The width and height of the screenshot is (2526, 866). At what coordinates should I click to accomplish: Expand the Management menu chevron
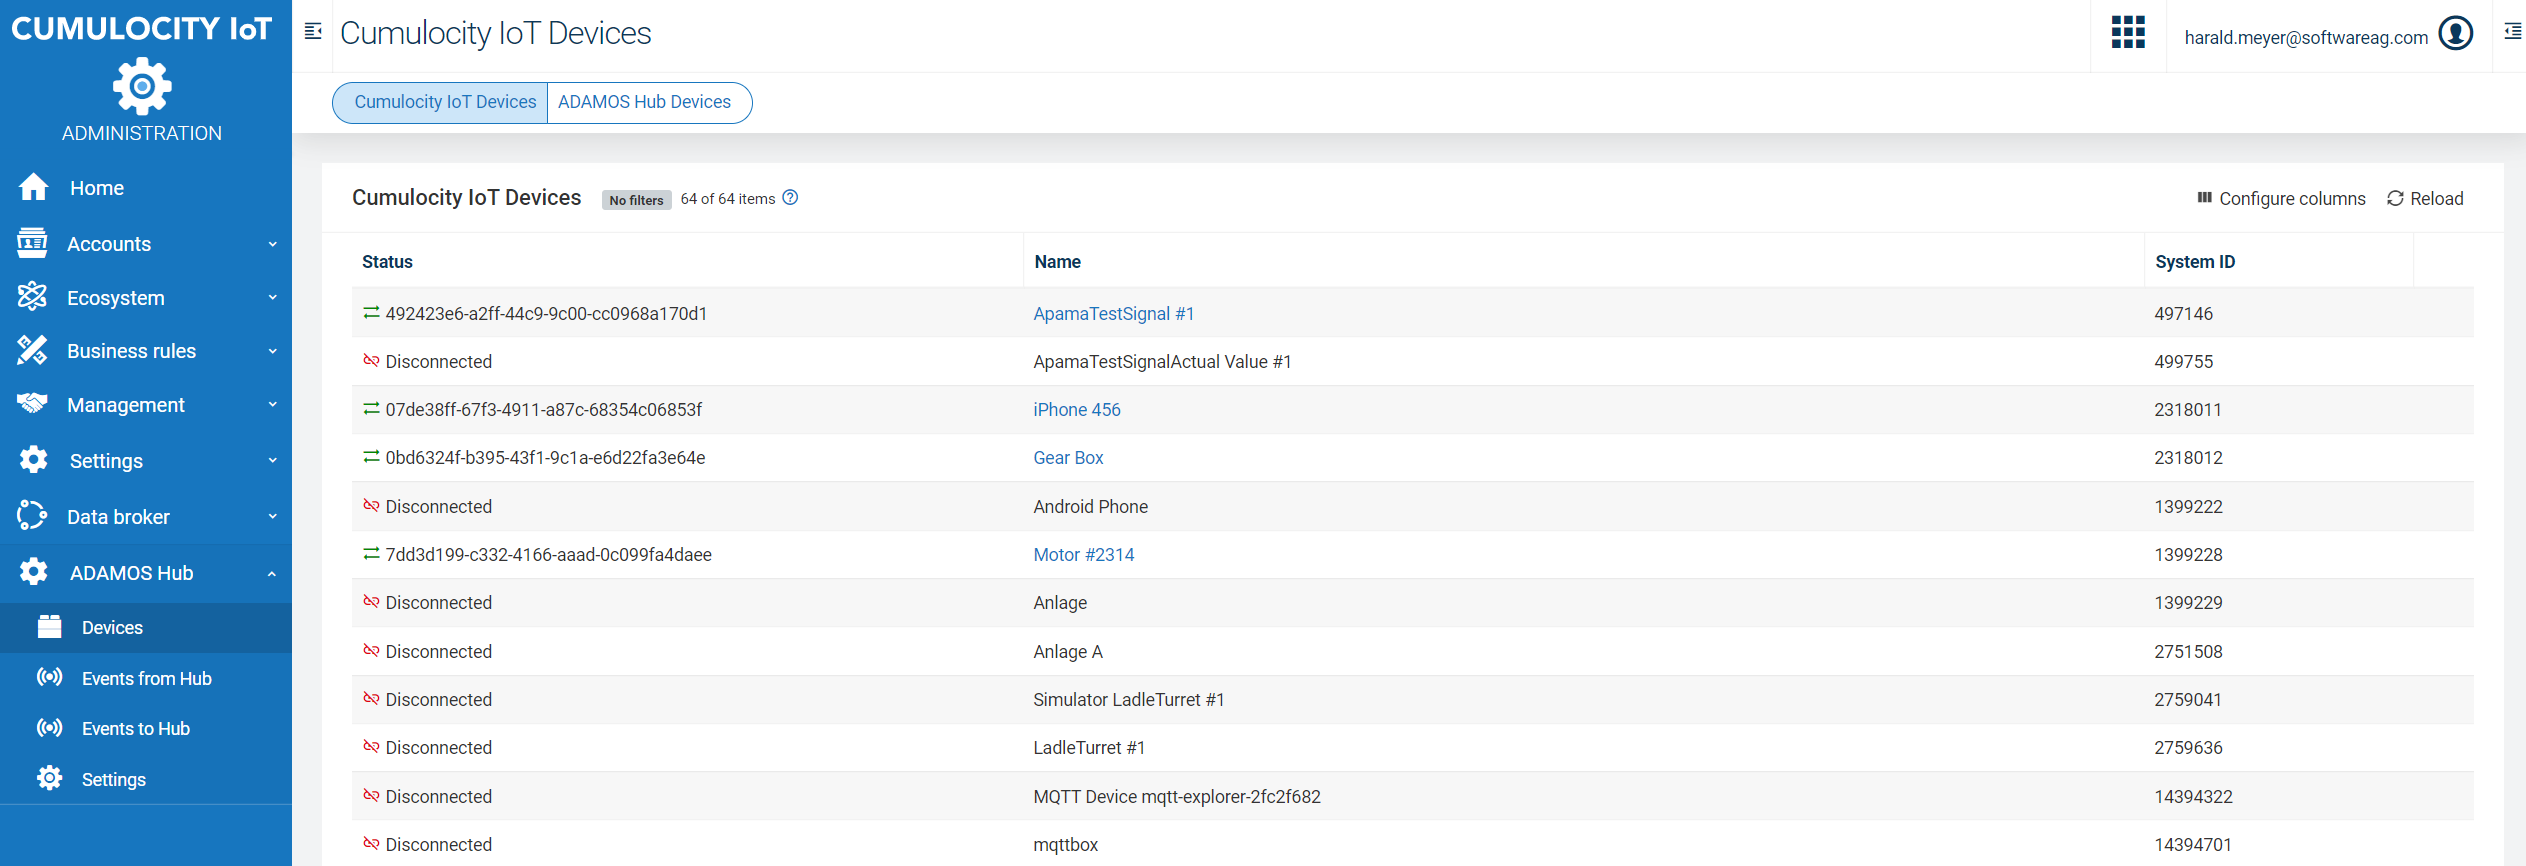272,405
